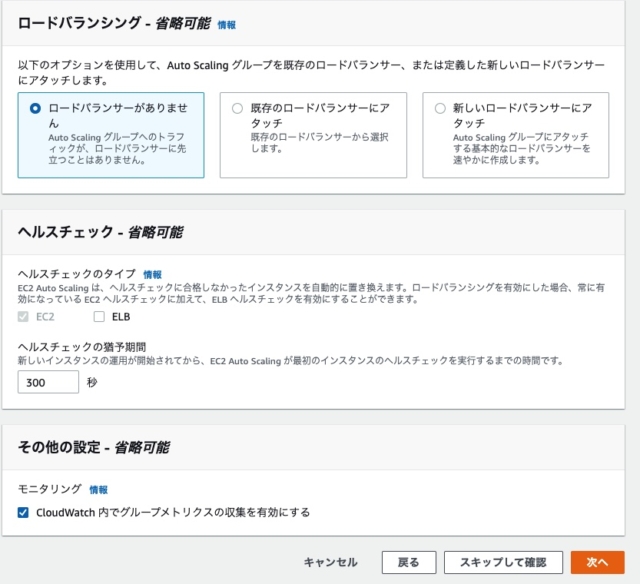Viewport: 640px width, 584px height.
Task: Click the health check grace period field
Action: (48, 382)
